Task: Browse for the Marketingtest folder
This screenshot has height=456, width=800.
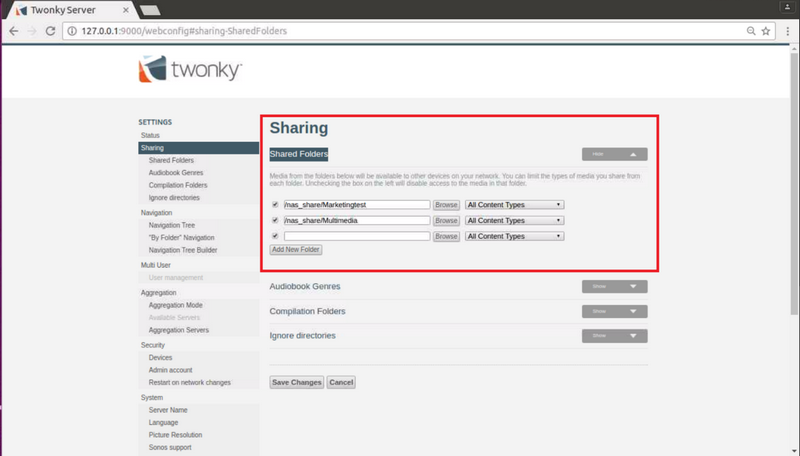Action: click(x=446, y=205)
